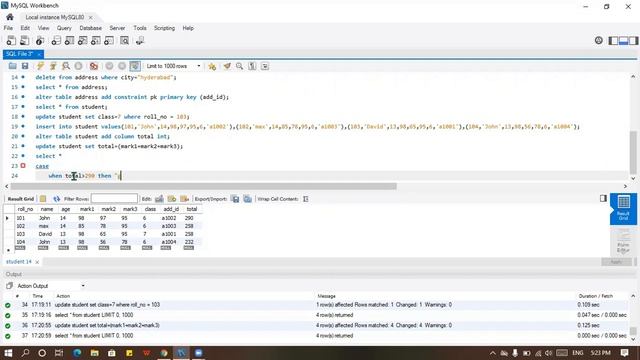
Task: Select the a1003 cell in result grid
Action: tap(169, 226)
